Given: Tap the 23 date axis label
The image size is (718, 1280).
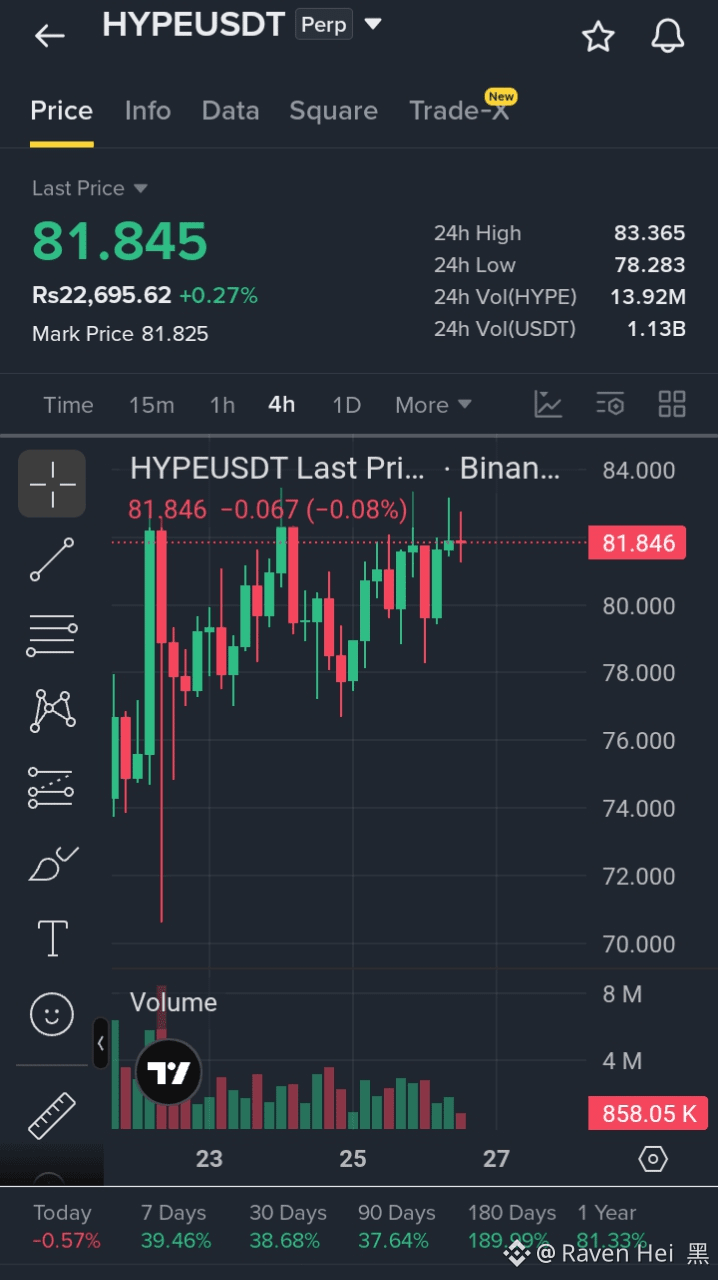Looking at the screenshot, I should [209, 1159].
